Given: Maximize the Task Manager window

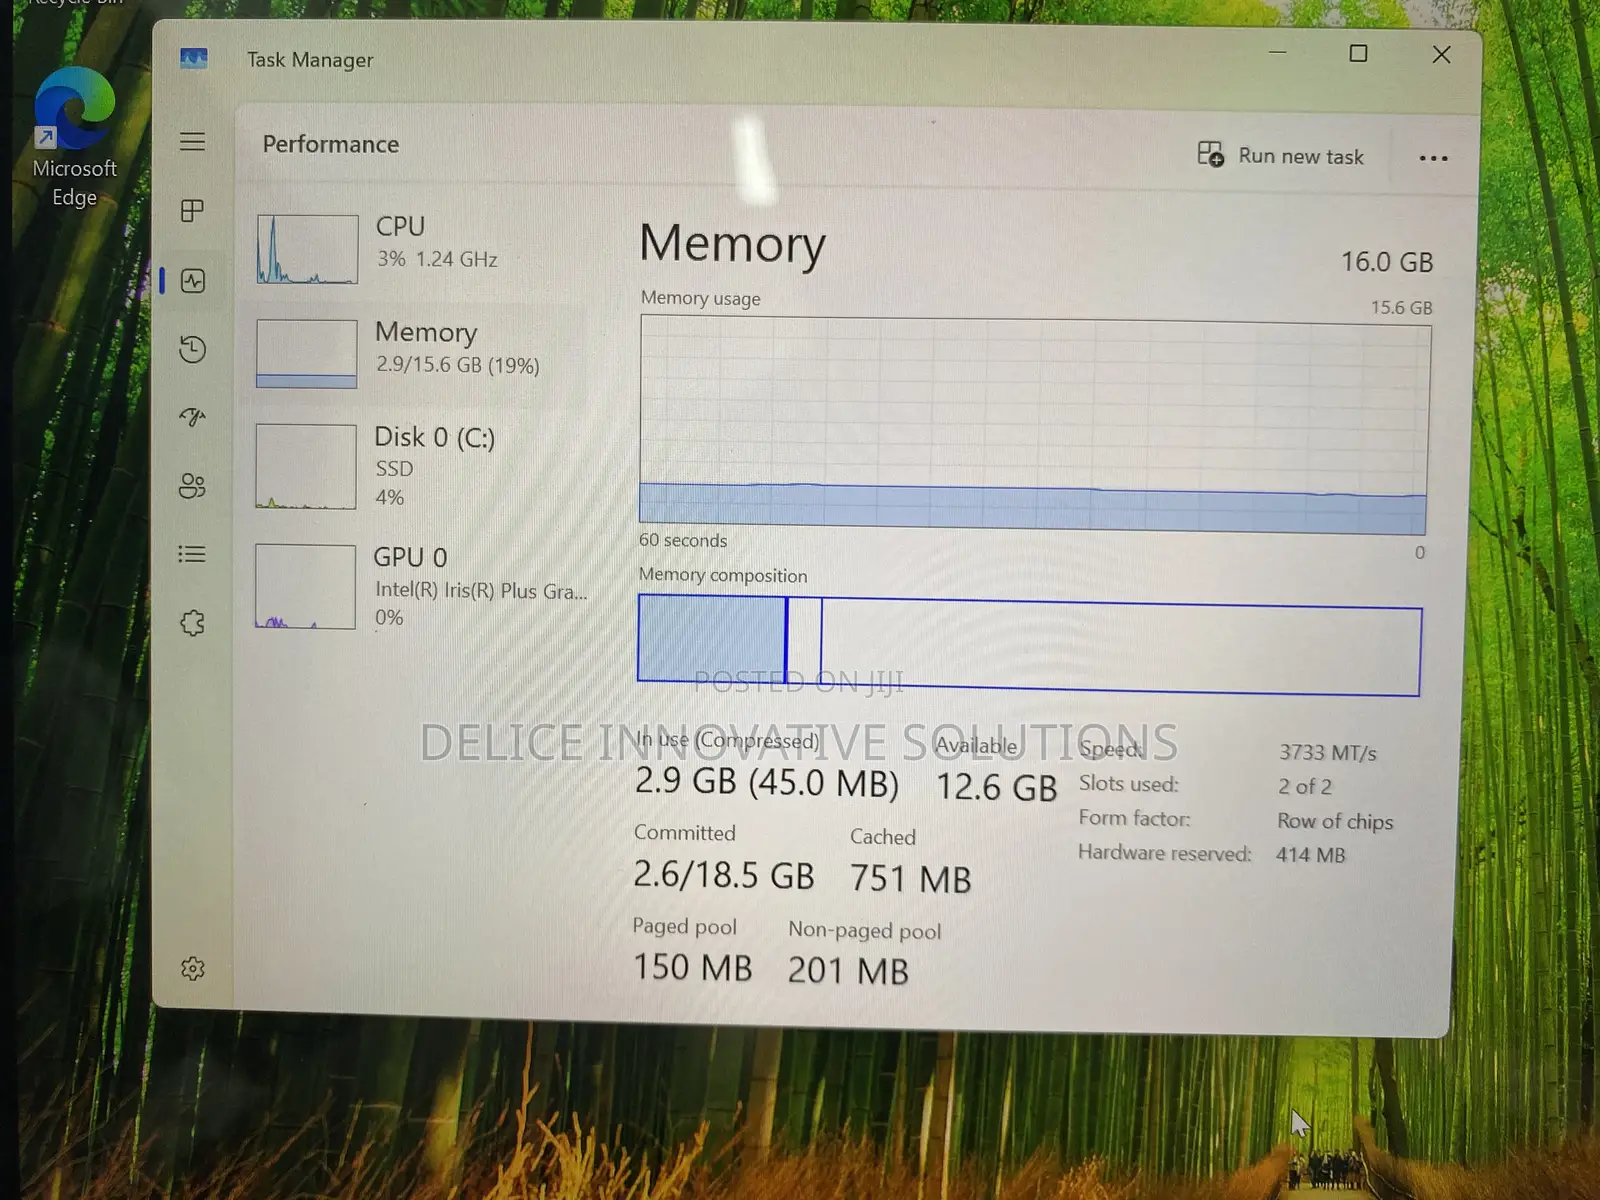Looking at the screenshot, I should tap(1358, 53).
